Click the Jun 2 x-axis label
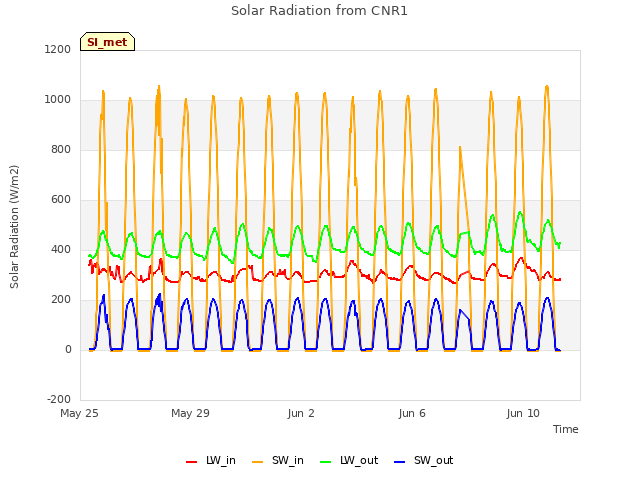The width and height of the screenshot is (640, 480). pos(301,413)
